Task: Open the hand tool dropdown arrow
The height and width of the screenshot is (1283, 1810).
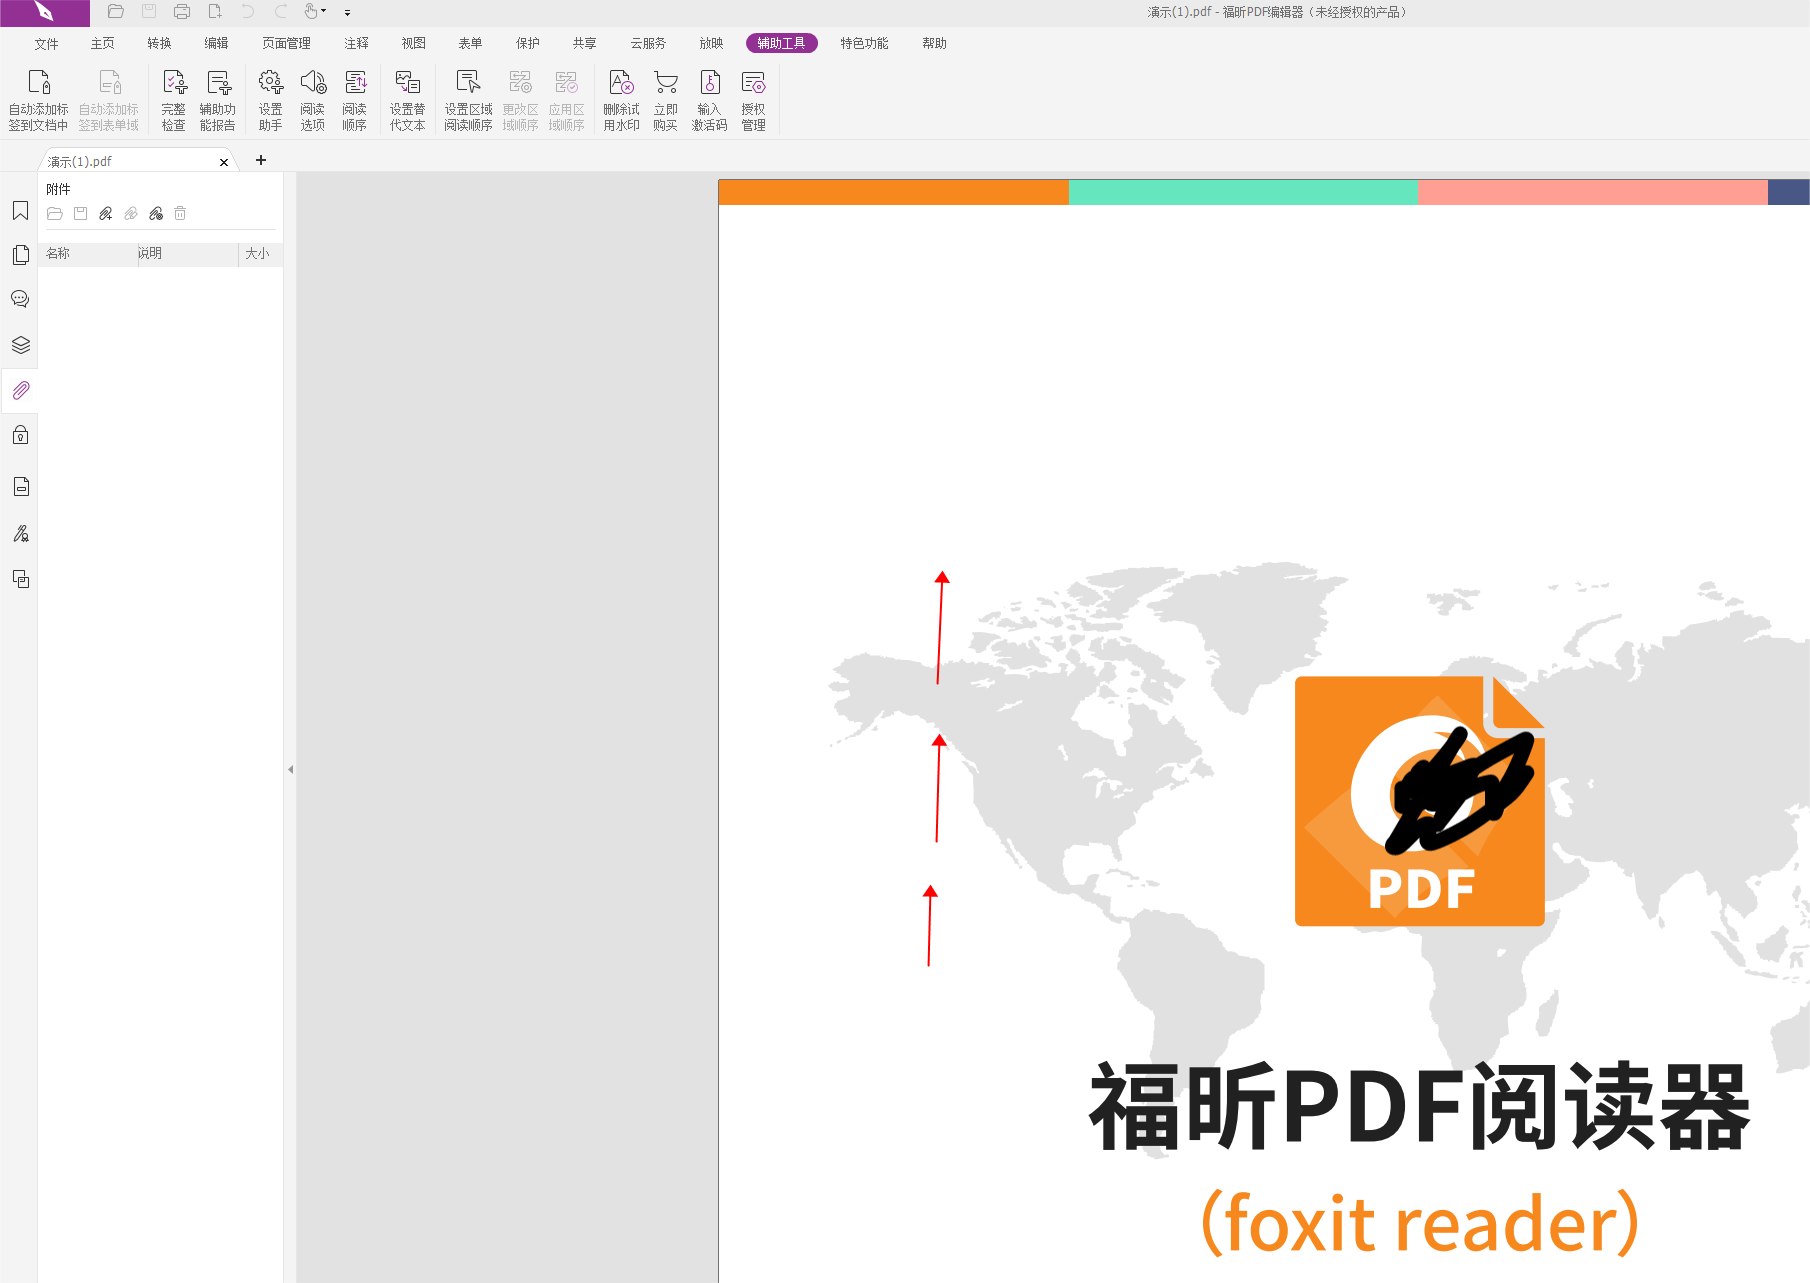Action: [x=325, y=12]
